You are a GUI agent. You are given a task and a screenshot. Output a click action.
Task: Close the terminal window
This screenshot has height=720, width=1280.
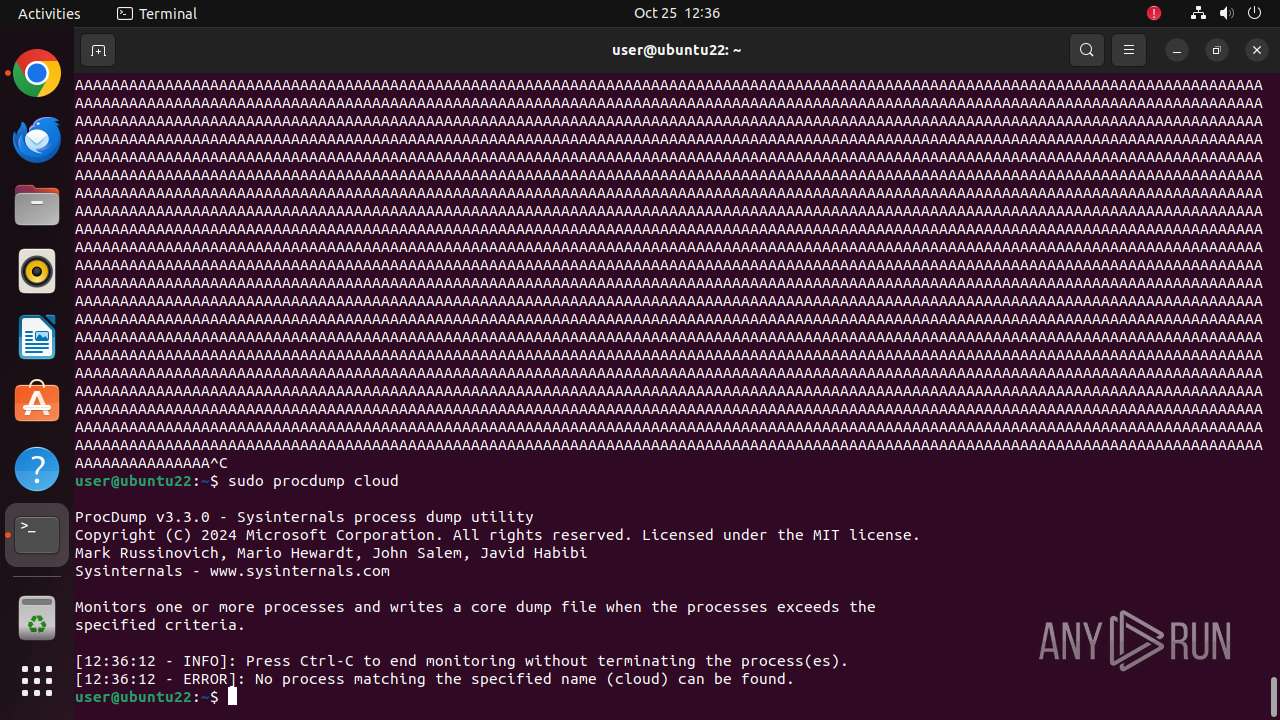click(x=1257, y=50)
